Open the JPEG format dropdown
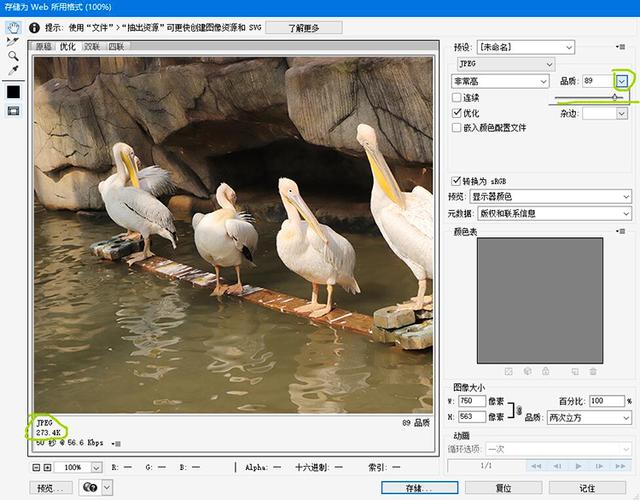Image resolution: width=640 pixels, height=500 pixels. click(x=504, y=64)
